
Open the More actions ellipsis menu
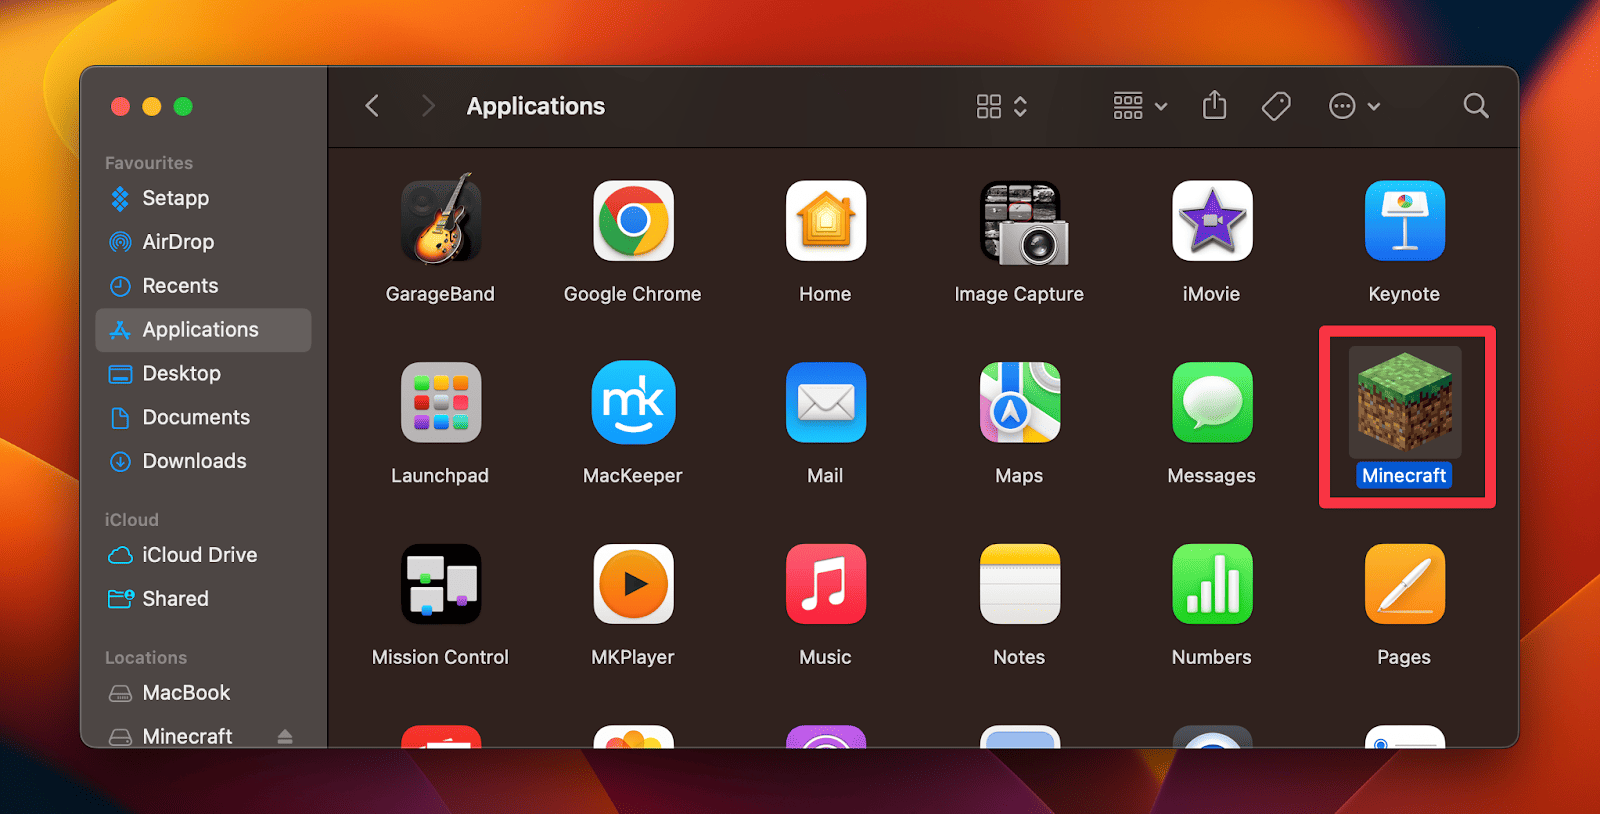1354,106
